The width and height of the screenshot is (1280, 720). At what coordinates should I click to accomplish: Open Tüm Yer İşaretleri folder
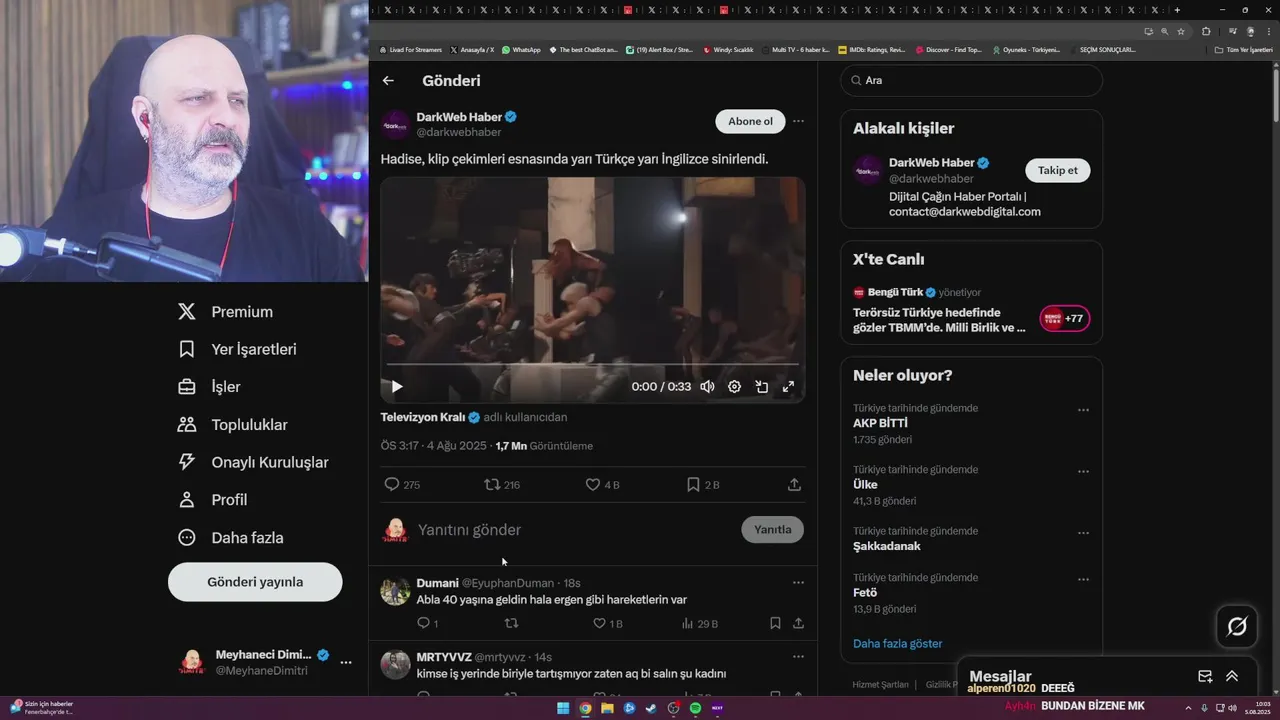[x=1243, y=49]
